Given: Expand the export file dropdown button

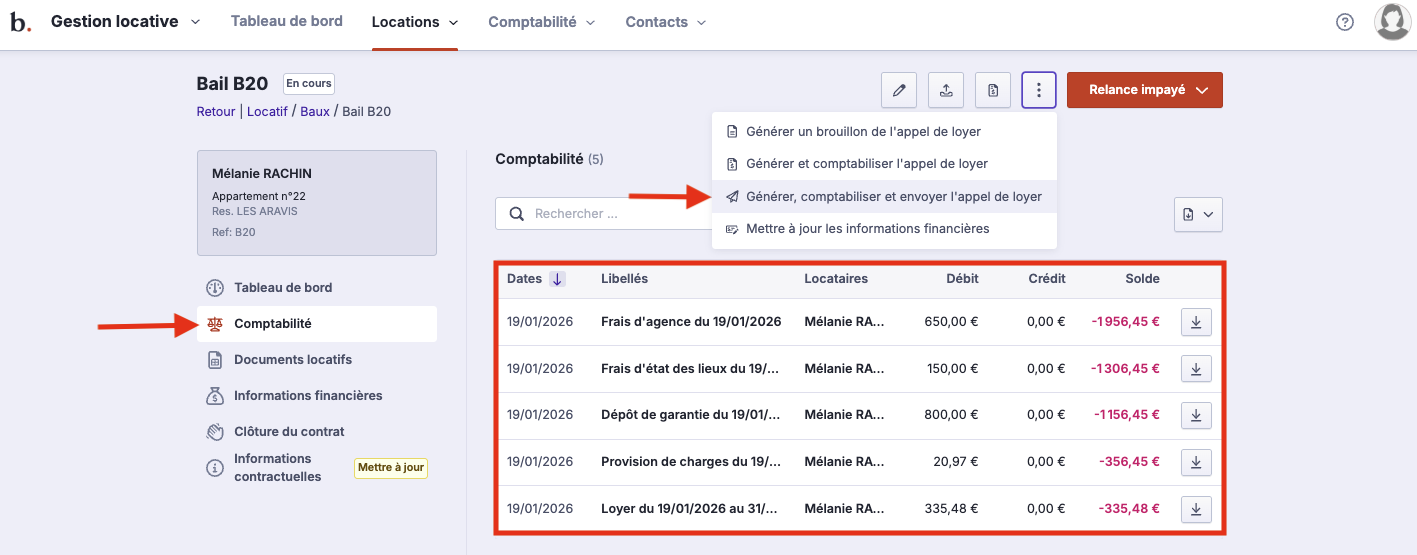Looking at the screenshot, I should click(1198, 214).
